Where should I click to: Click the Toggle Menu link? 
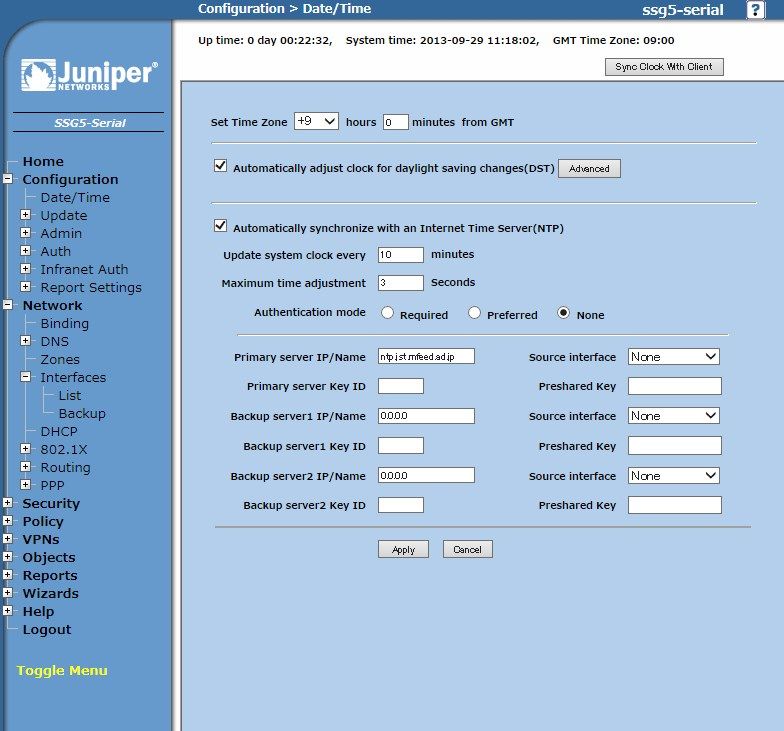click(62, 670)
